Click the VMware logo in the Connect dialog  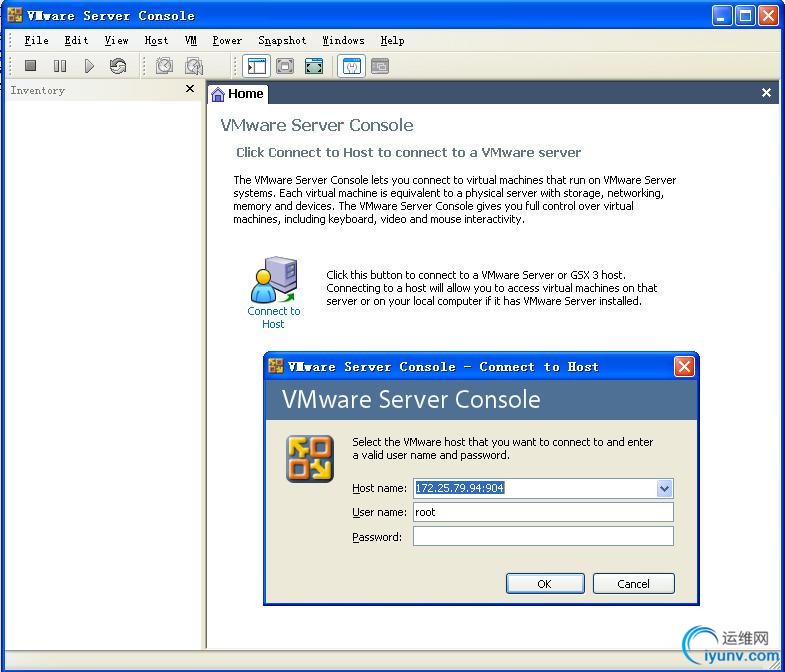click(310, 459)
